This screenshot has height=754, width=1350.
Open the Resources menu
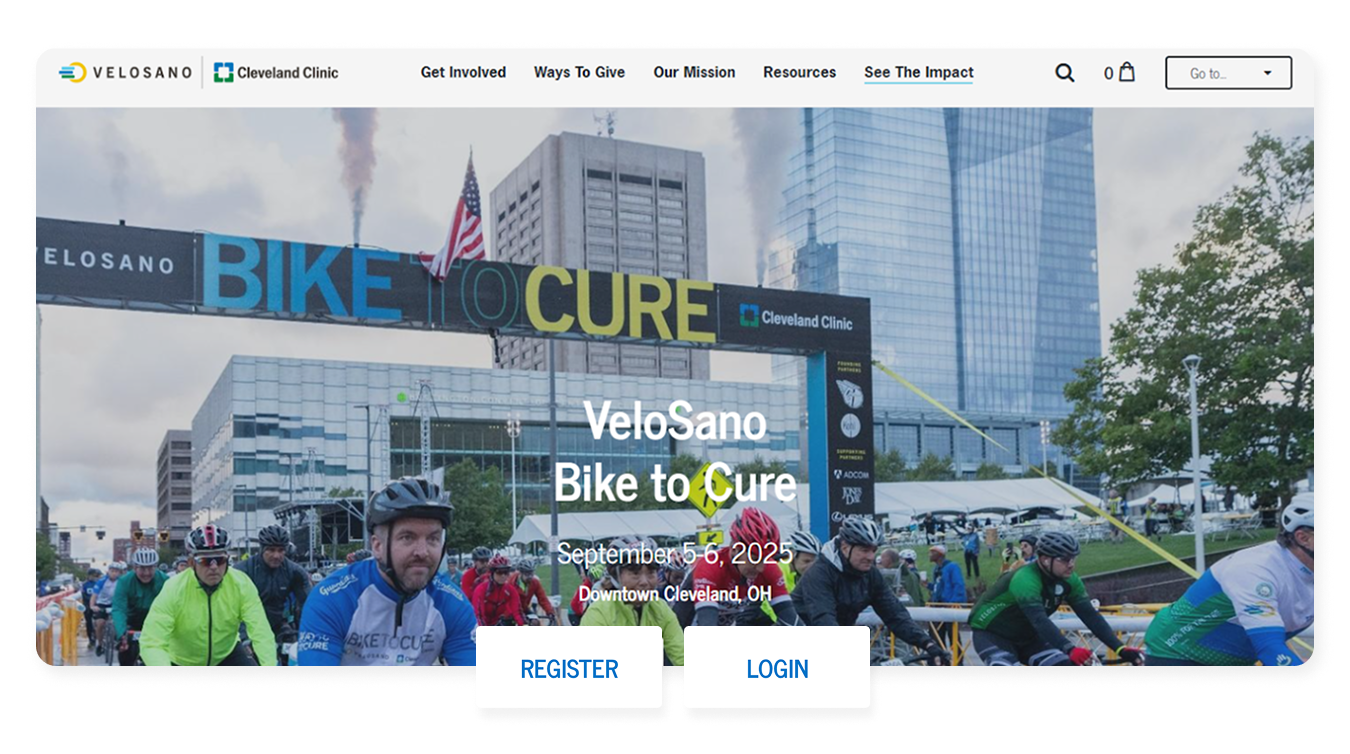point(799,72)
